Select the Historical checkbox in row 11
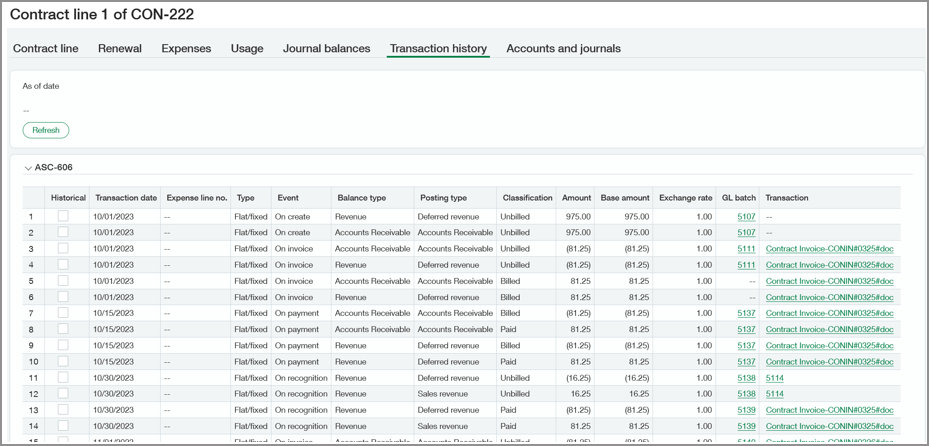 click(63, 378)
